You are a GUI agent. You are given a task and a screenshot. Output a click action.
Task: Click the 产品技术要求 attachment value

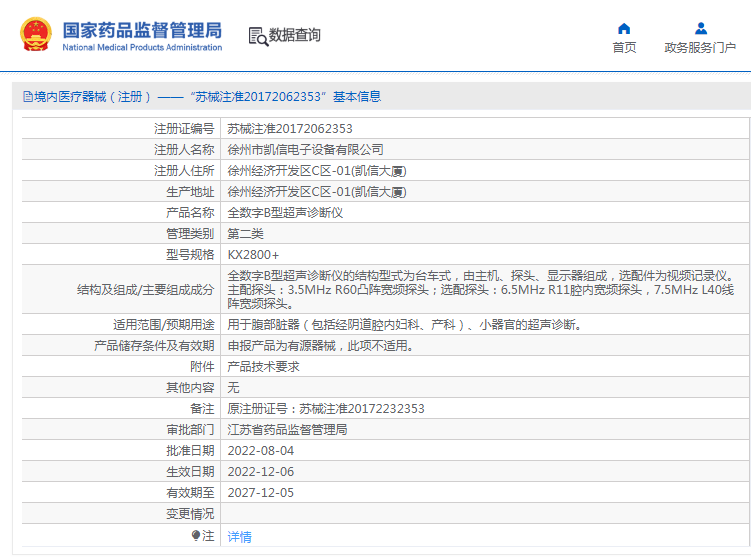pos(263,366)
